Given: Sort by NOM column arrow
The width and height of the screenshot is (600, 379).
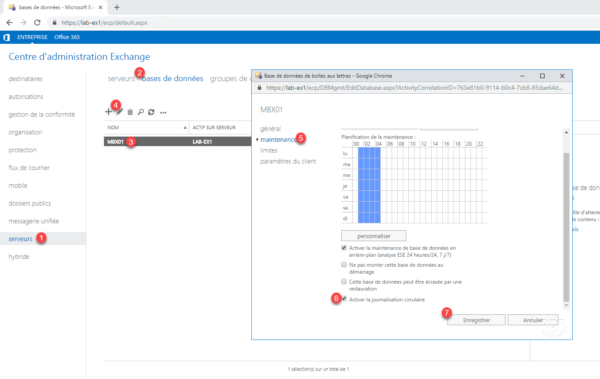Looking at the screenshot, I should 185,127.
